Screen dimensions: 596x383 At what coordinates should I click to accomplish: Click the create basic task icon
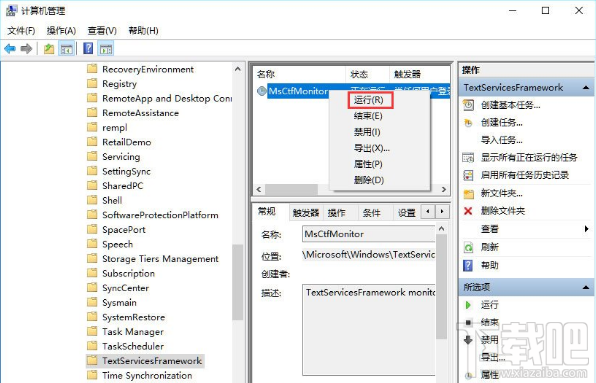468,105
